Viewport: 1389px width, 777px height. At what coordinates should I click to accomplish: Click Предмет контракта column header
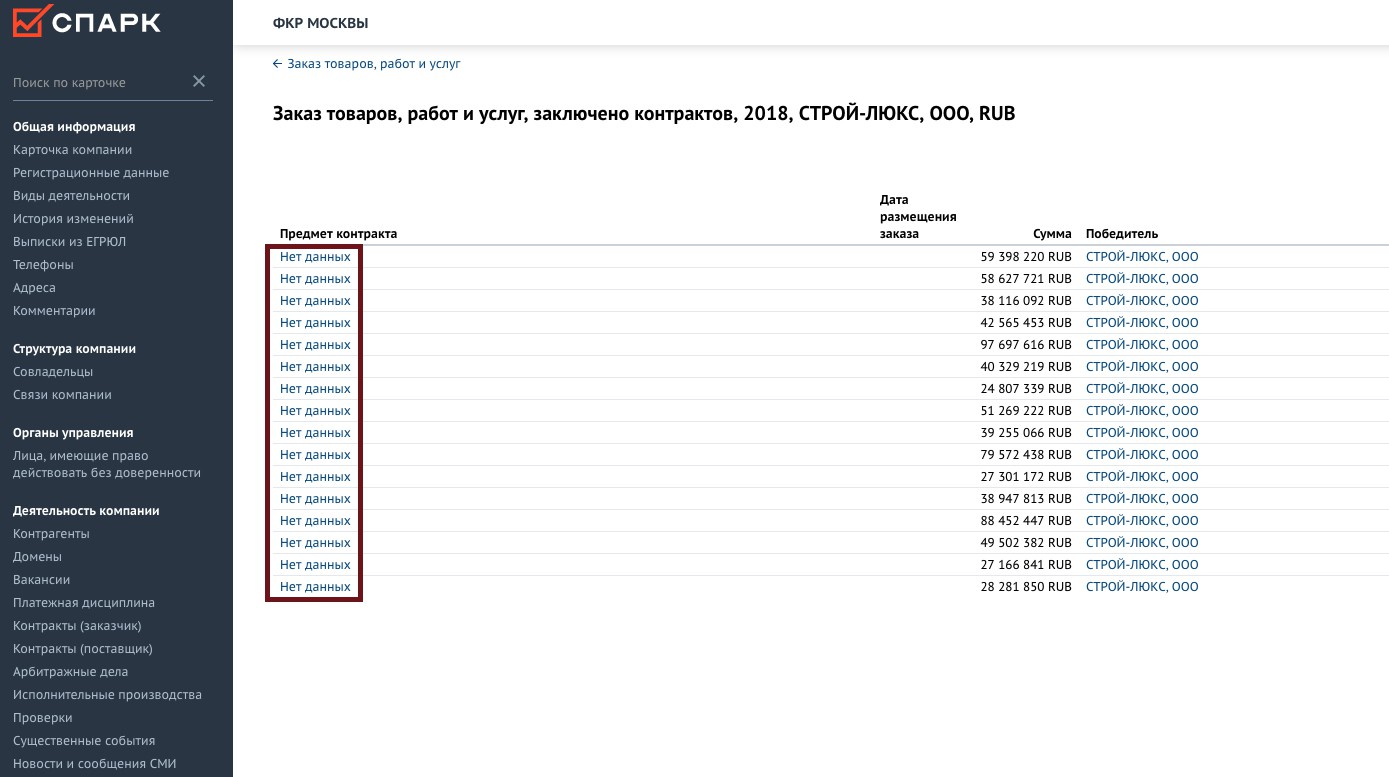(x=338, y=234)
